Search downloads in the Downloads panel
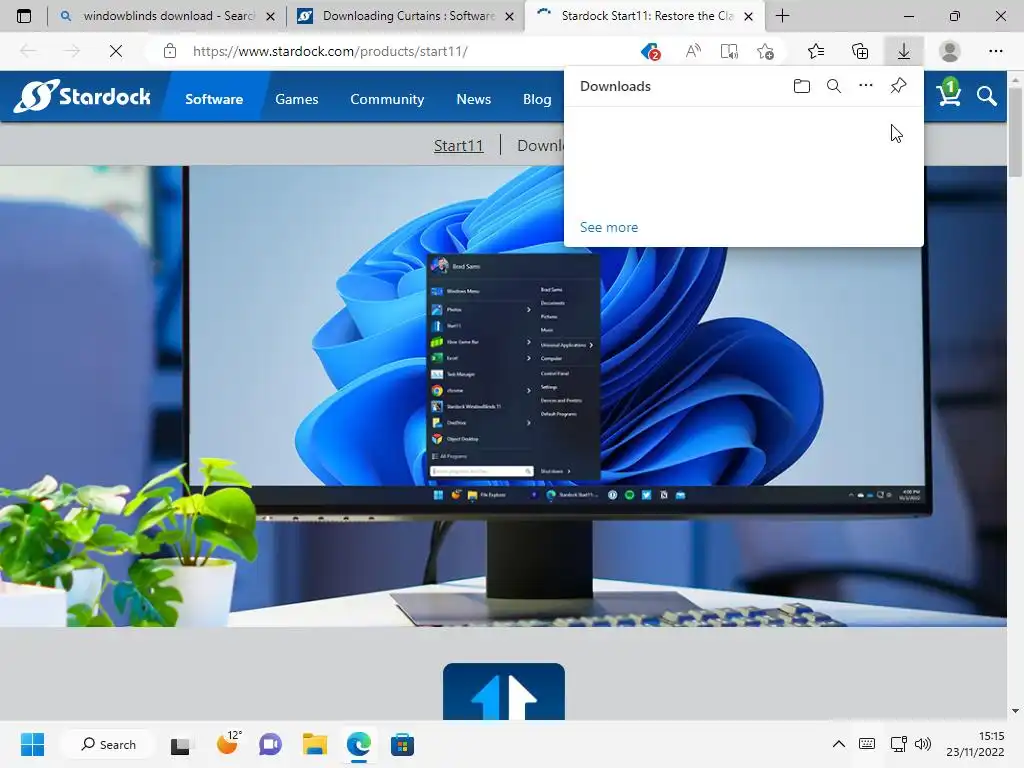Viewport: 1024px width, 768px height. [834, 86]
